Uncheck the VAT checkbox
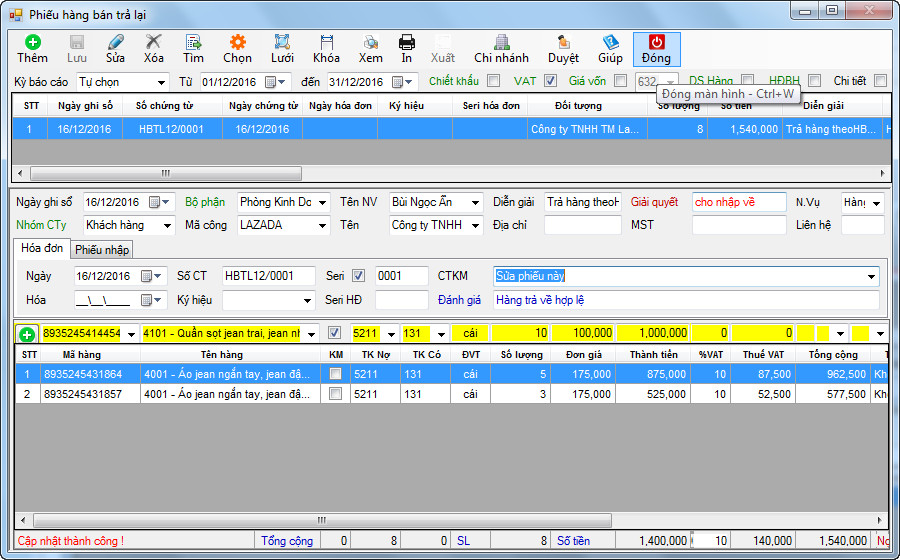Screen dimensions: 900x560 pyautogui.click(x=550, y=81)
